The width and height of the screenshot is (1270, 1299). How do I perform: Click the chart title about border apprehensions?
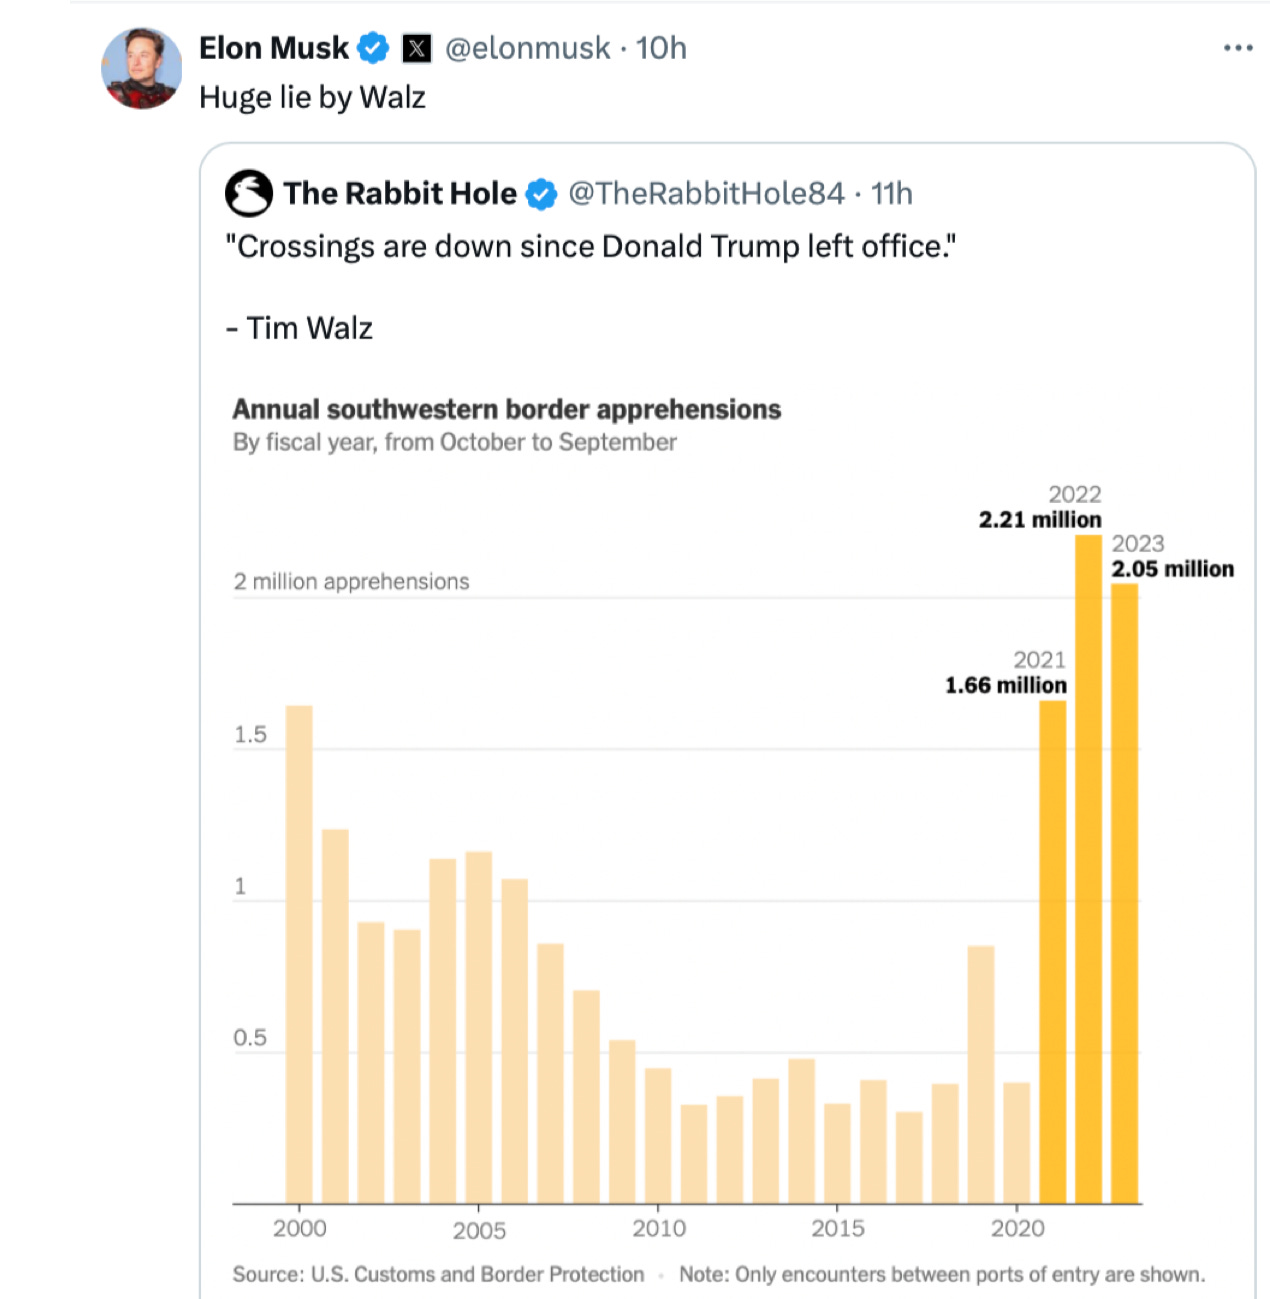506,409
